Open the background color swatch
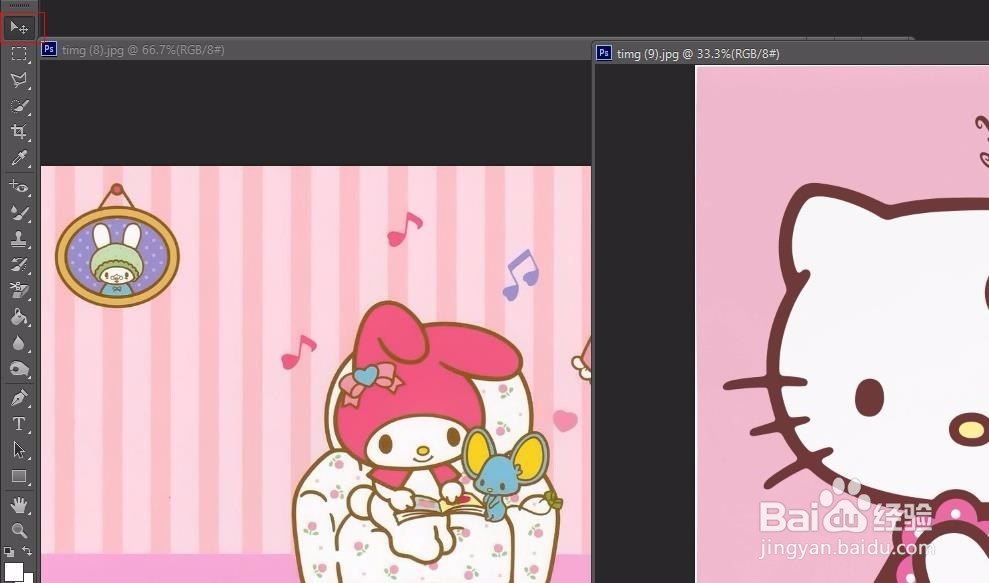 coord(29,577)
